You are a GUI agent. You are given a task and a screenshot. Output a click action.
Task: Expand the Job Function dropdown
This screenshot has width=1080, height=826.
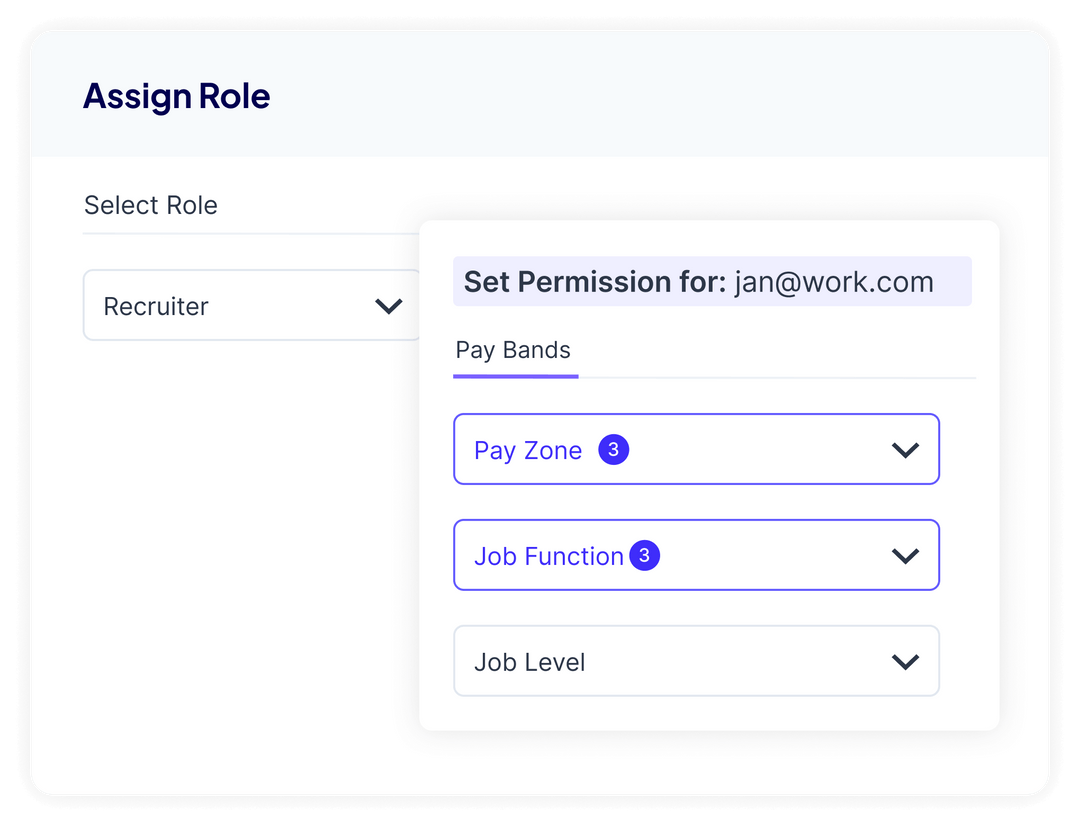pyautogui.click(x=696, y=555)
